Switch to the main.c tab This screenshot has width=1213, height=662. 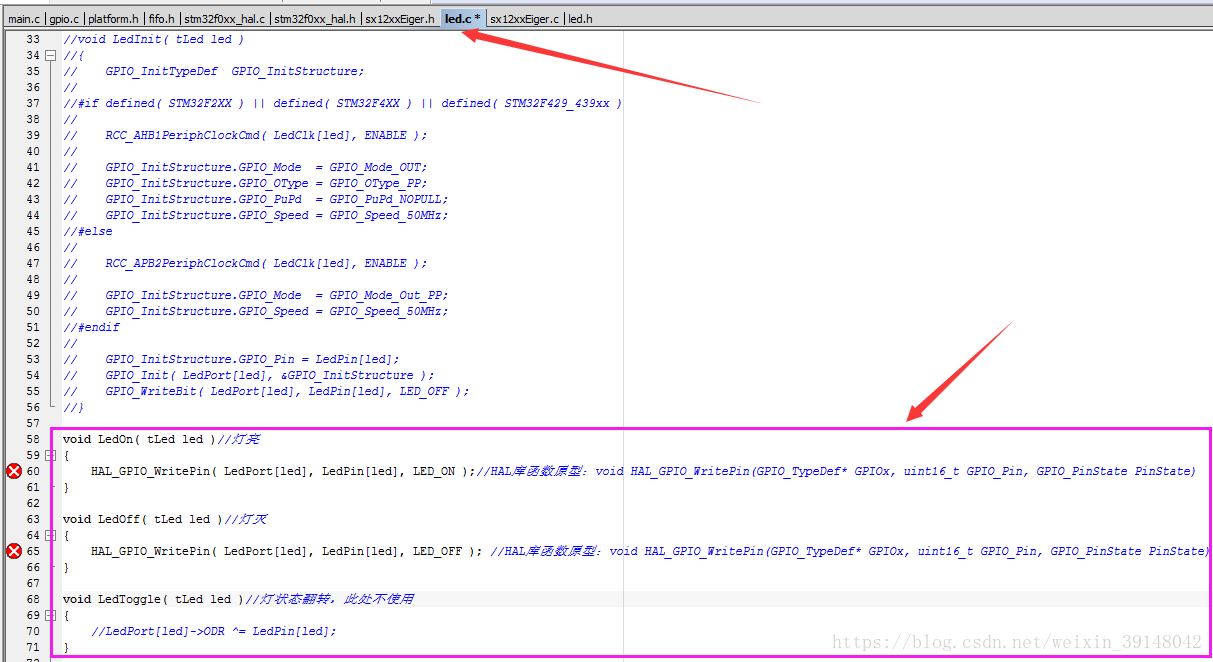point(23,19)
